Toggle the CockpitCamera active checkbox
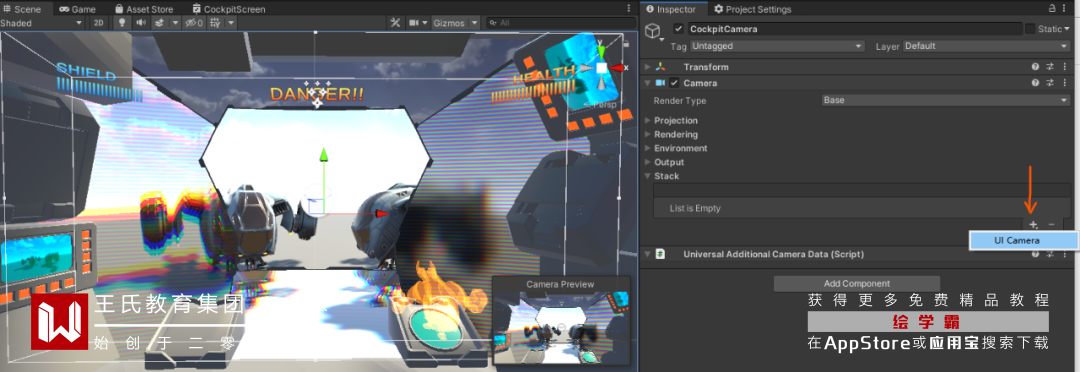Image resolution: width=1080 pixels, height=372 pixels. pyautogui.click(x=678, y=29)
